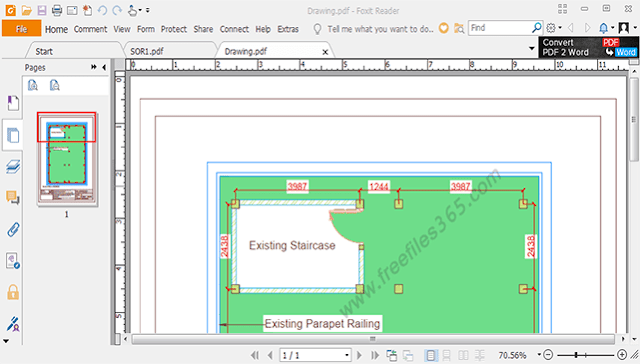Expand more sidebar panels arrow at bottom
Screen dimensions: 640x364
6,341
